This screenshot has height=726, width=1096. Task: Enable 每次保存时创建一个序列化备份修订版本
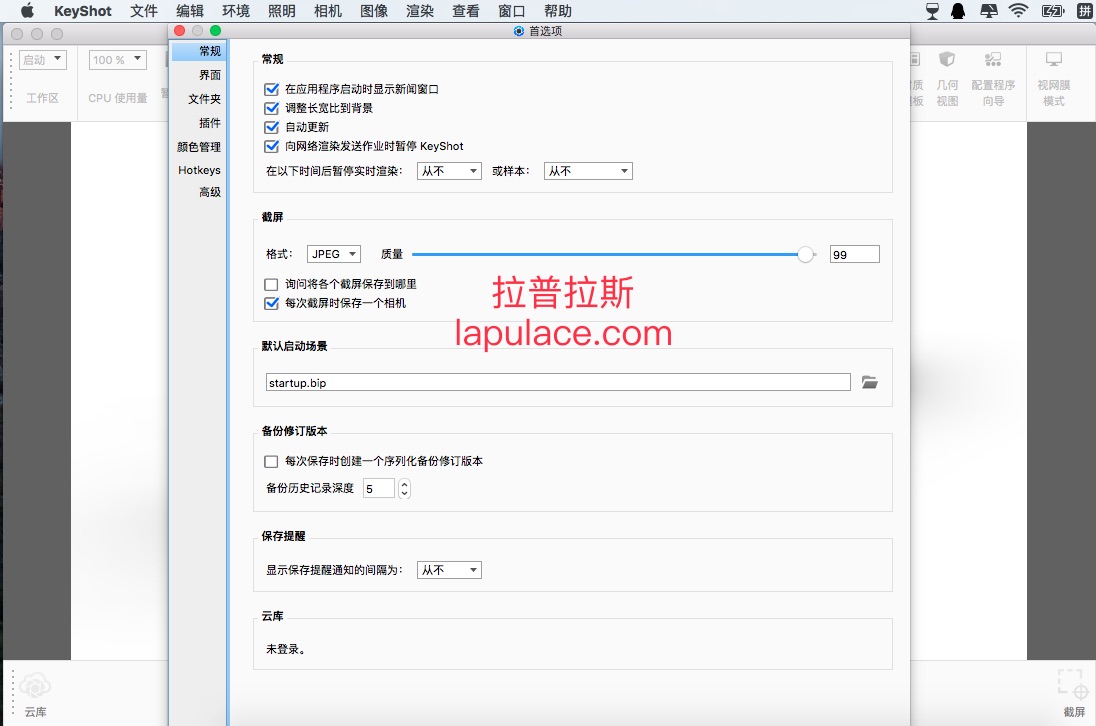tap(271, 461)
